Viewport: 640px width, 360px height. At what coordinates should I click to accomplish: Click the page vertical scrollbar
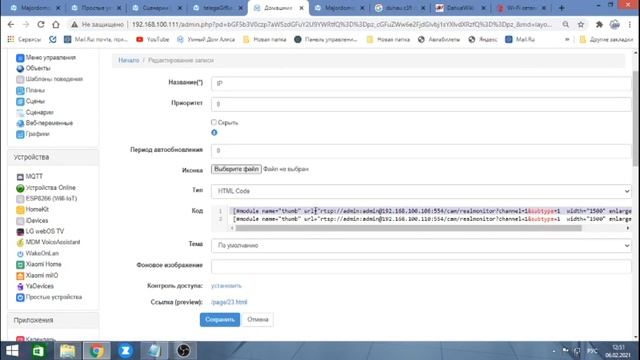coord(635,118)
